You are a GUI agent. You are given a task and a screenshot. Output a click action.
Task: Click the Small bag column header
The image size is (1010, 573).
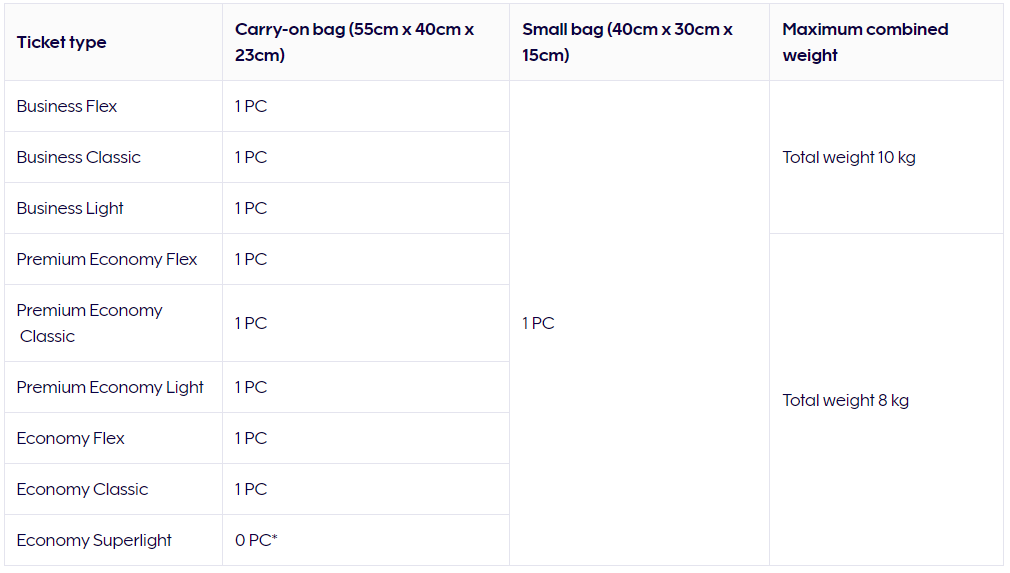pyautogui.click(x=627, y=43)
